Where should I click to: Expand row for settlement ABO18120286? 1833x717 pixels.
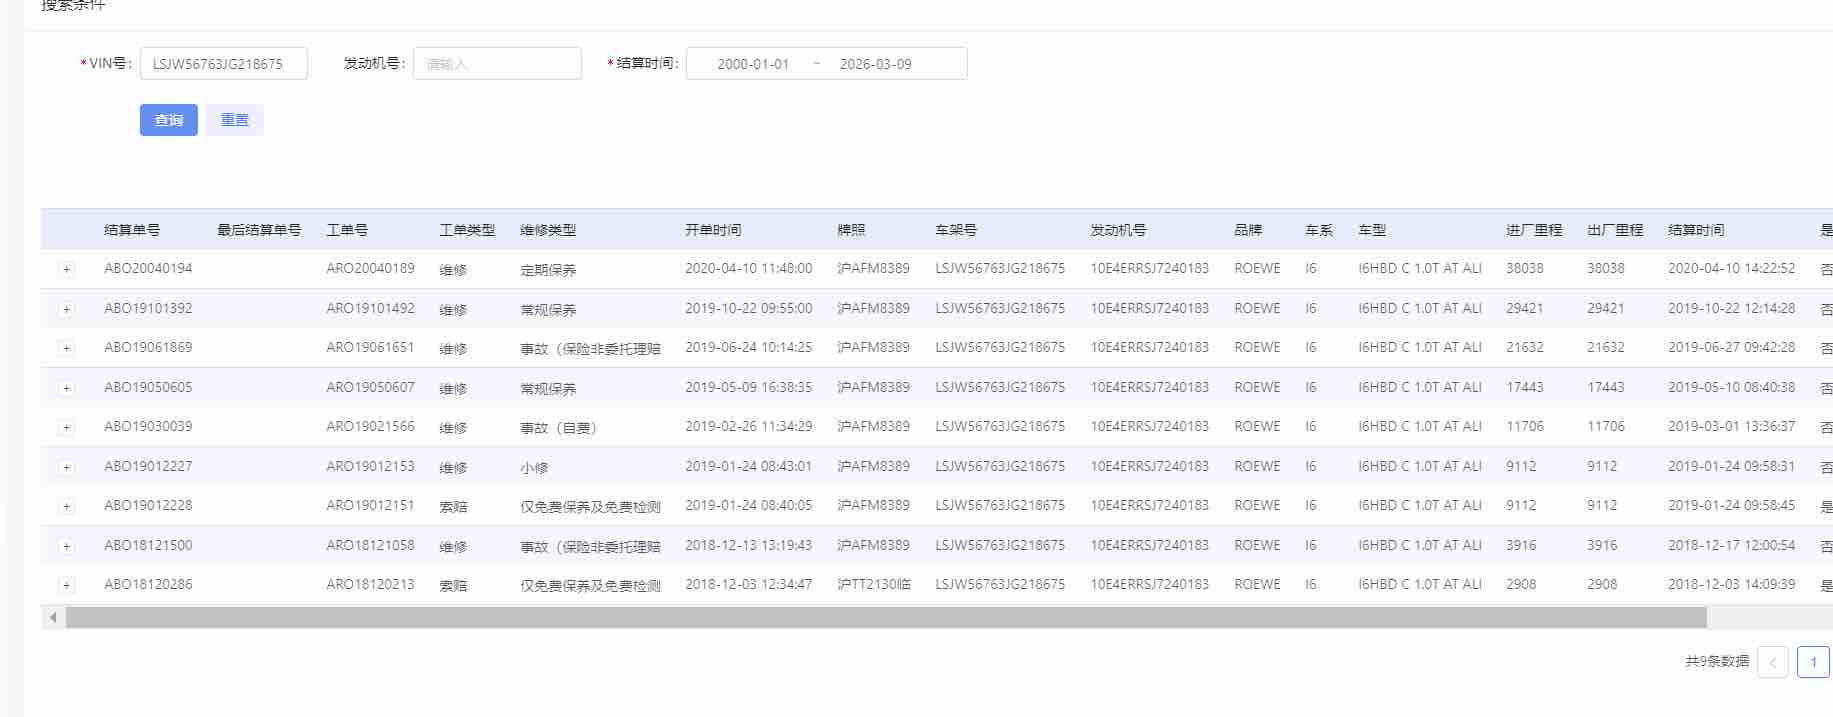(x=66, y=585)
